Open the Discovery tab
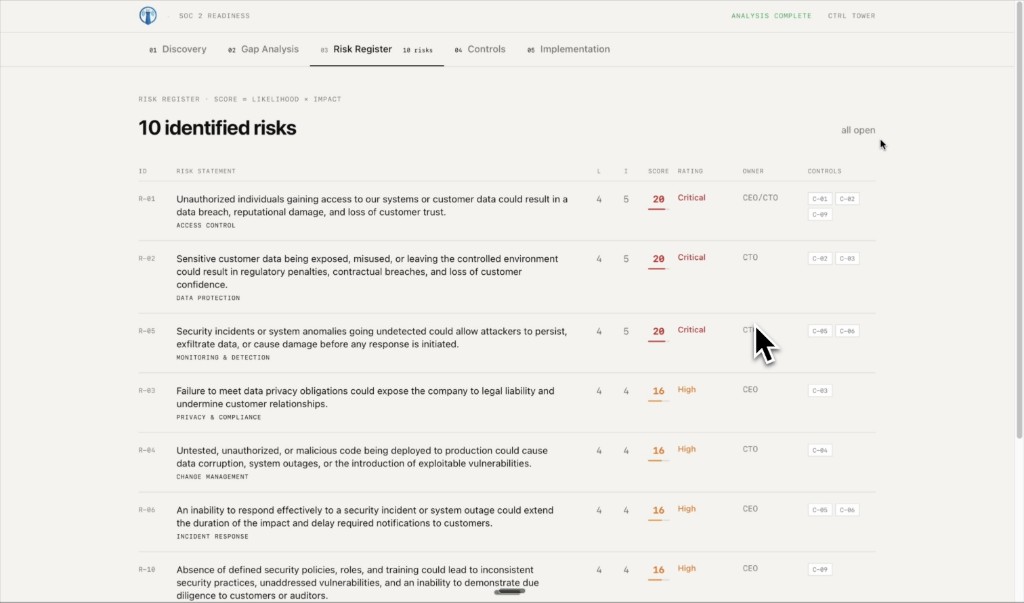This screenshot has width=1024, height=603. point(178,49)
